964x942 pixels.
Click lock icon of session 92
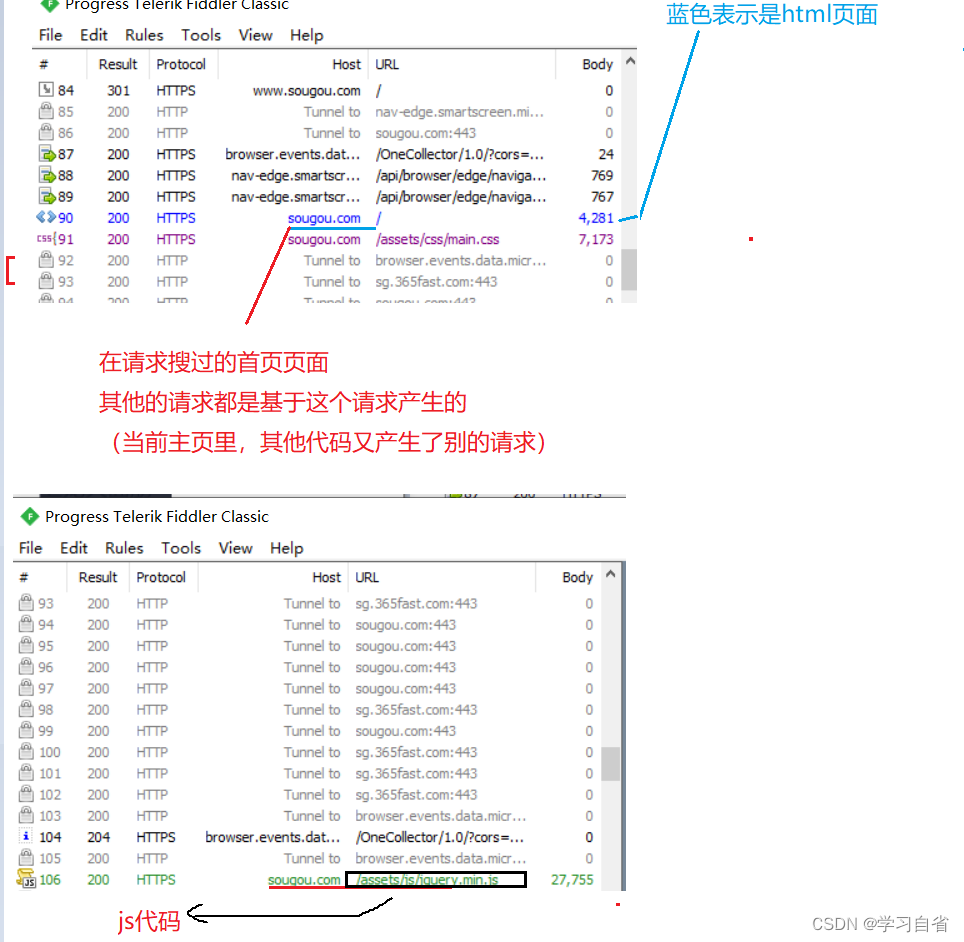46,260
